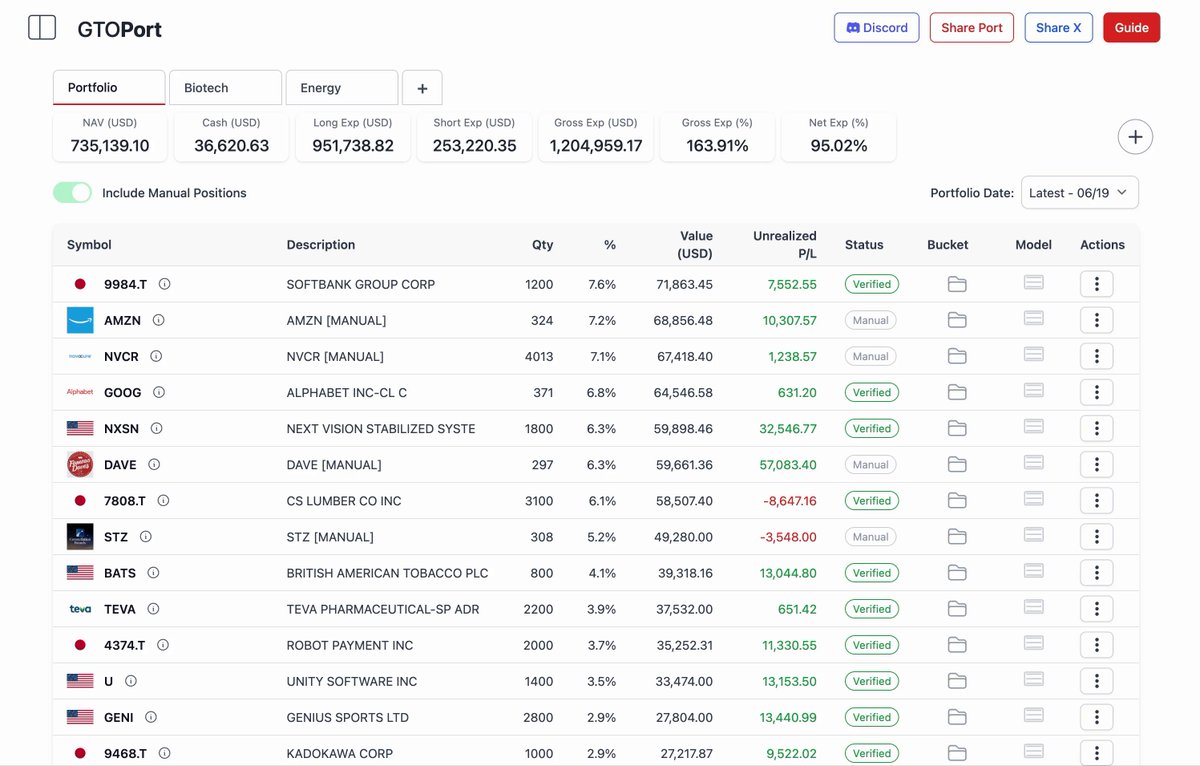Open actions menu for GOOG row
This screenshot has width=1200, height=766.
[1097, 392]
